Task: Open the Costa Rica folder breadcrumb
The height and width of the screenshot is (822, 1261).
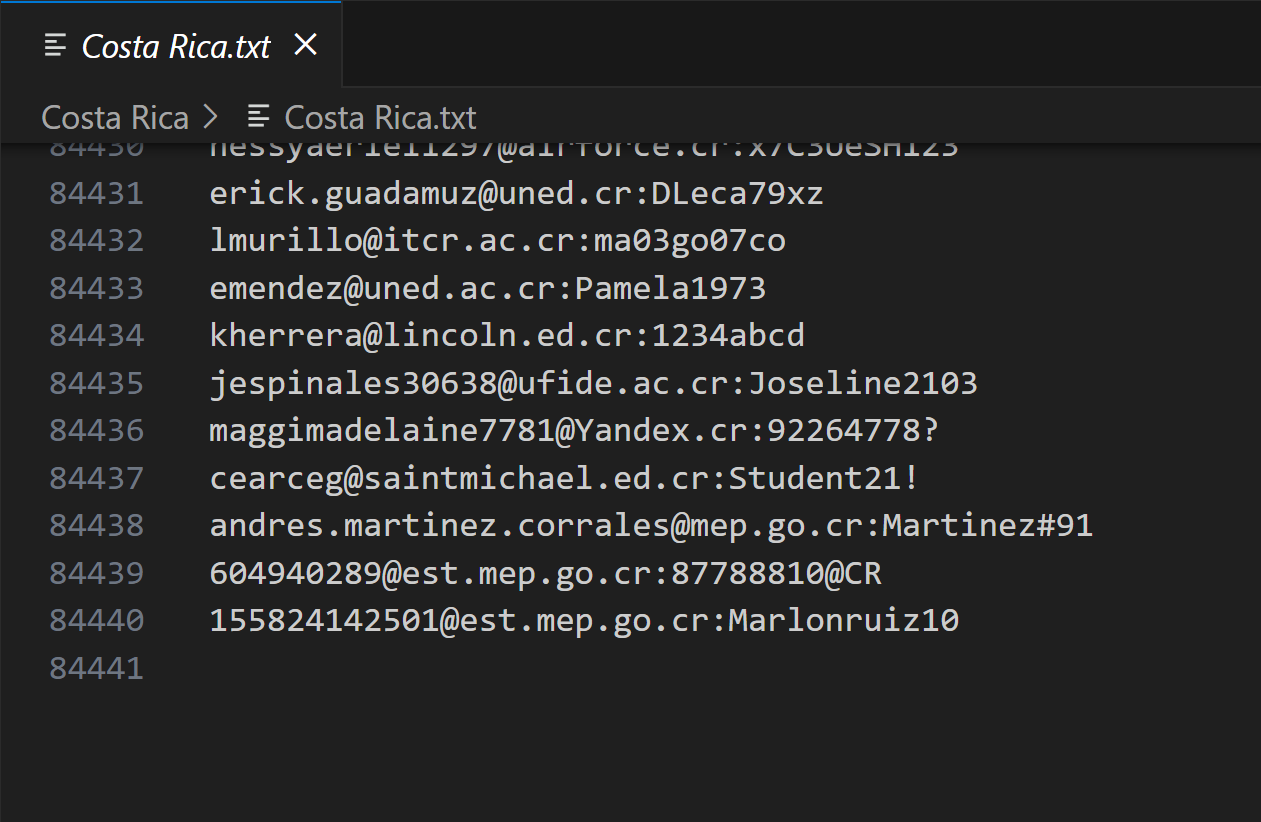Action: tap(115, 118)
